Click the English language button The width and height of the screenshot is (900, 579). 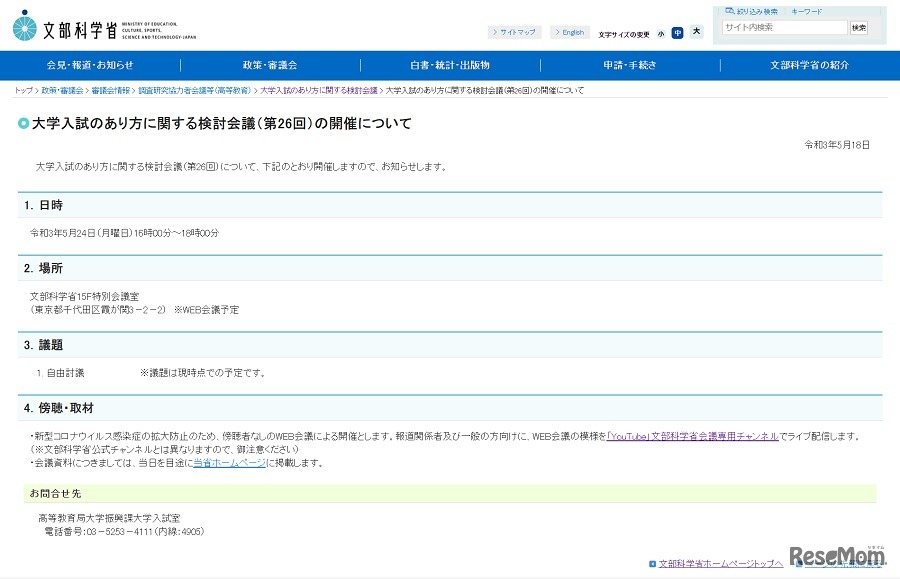570,31
